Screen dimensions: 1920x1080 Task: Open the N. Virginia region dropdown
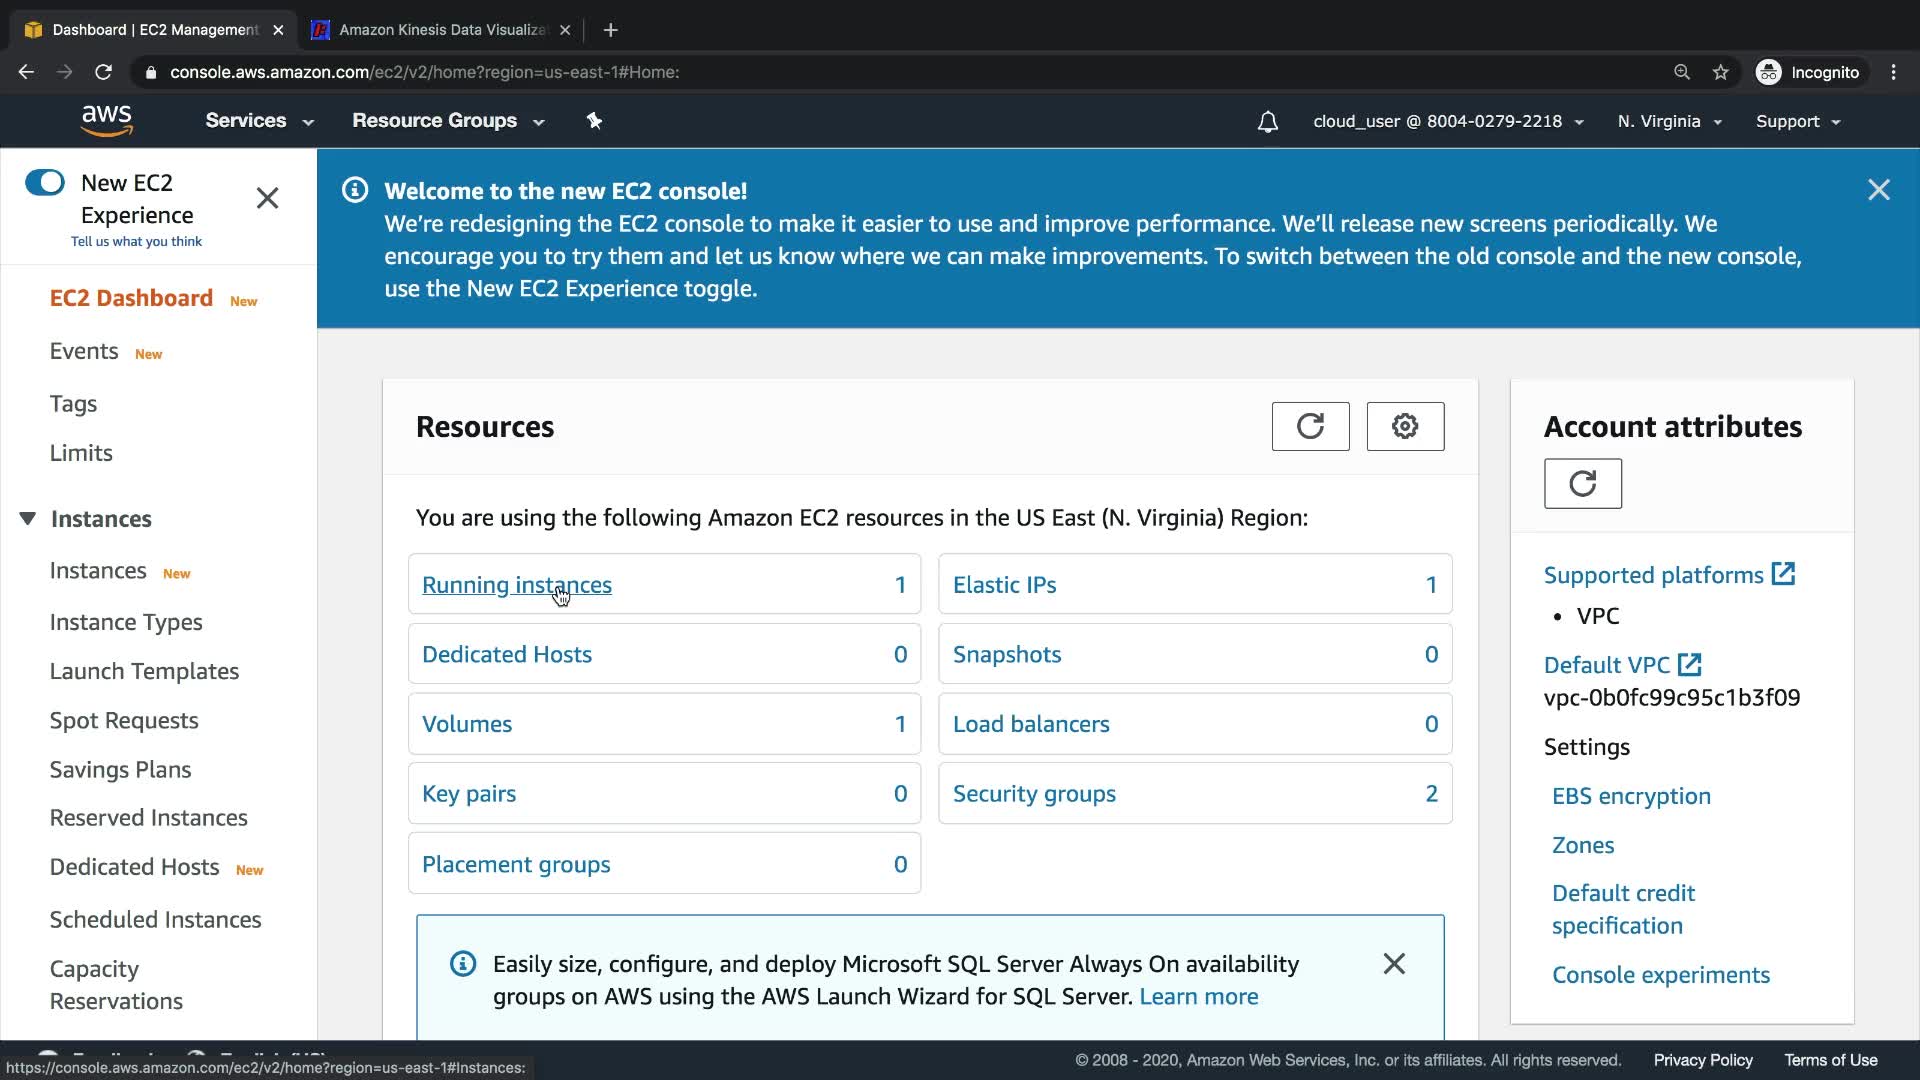[1669, 122]
